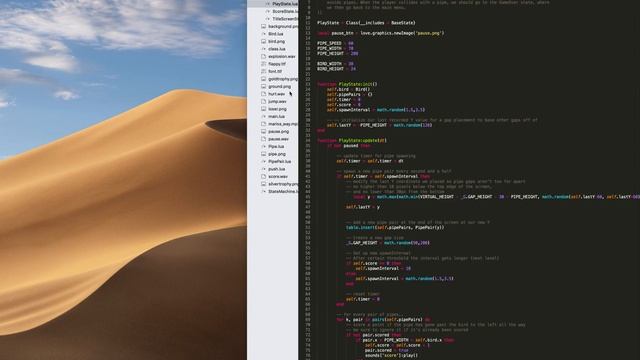640x360 pixels.
Task: Click the file icon beside jump.wav
Action: tap(264, 101)
